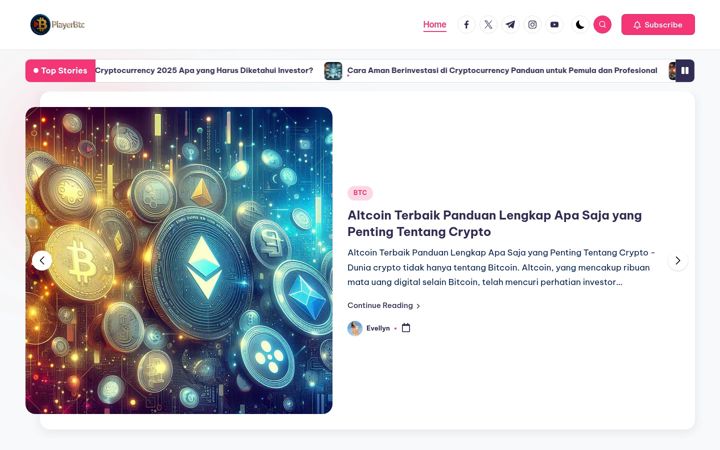Select the Home menu item

[x=434, y=24]
